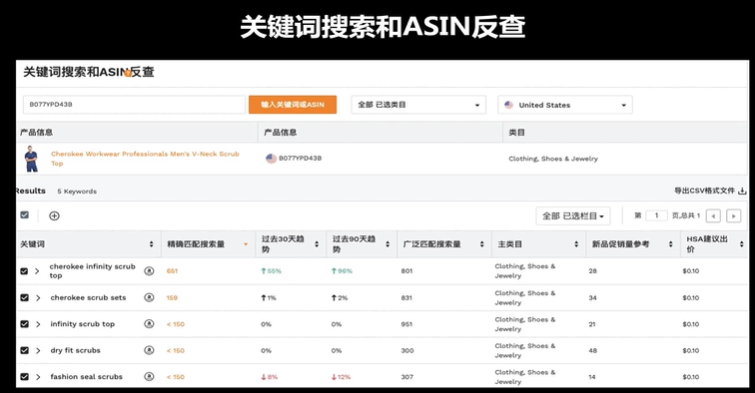
Task: Click the 55% 30-day trend value
Action: click(274, 271)
